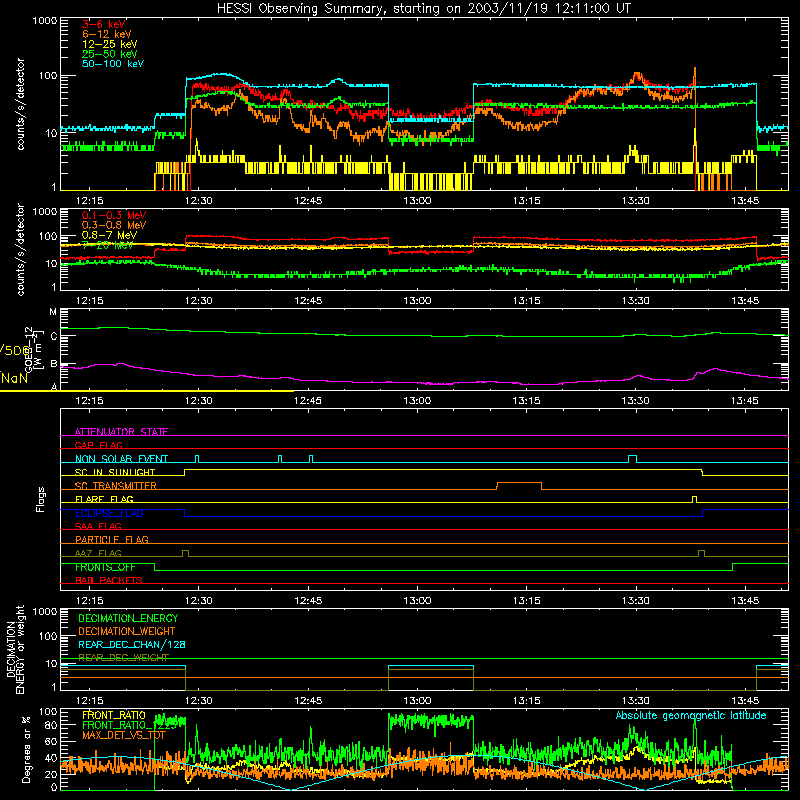The height and width of the screenshot is (800, 800).
Task: Click the NON_SOLAR_EVENT flag label
Action: click(x=121, y=459)
